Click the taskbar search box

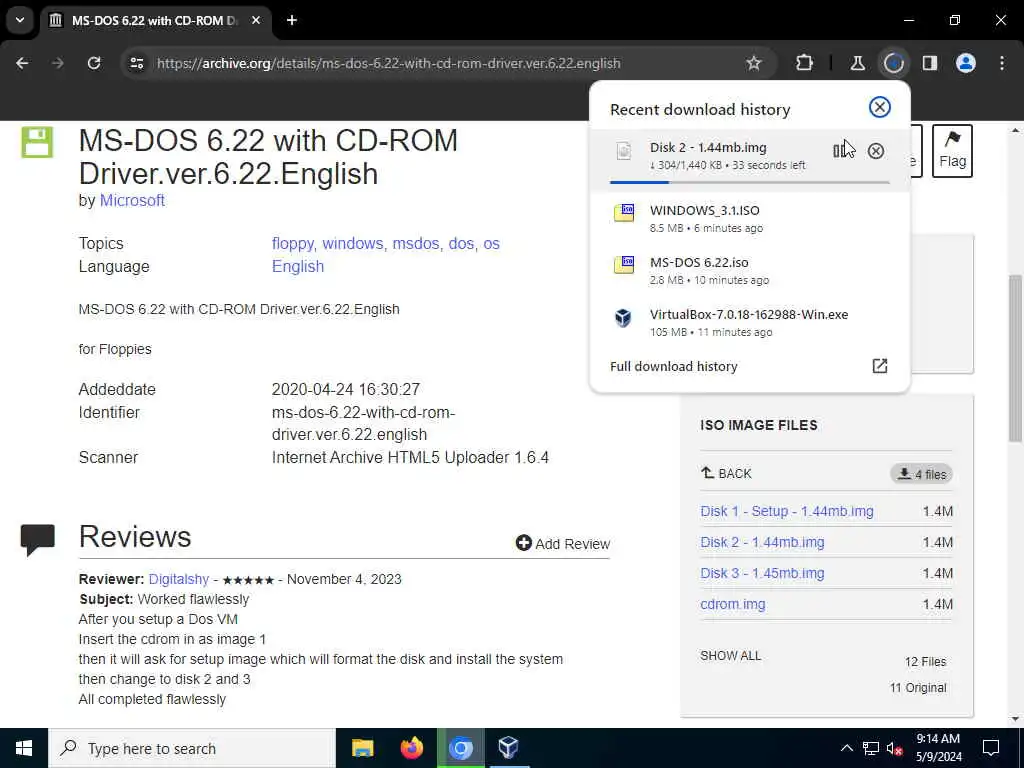click(192, 748)
